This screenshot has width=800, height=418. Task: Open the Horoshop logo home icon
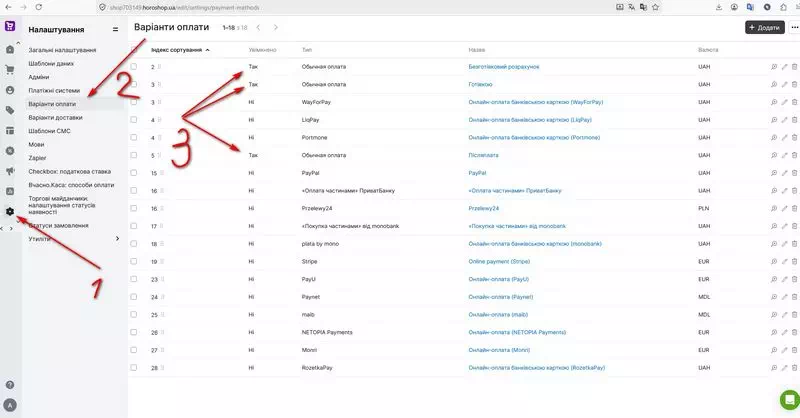tap(10, 26)
